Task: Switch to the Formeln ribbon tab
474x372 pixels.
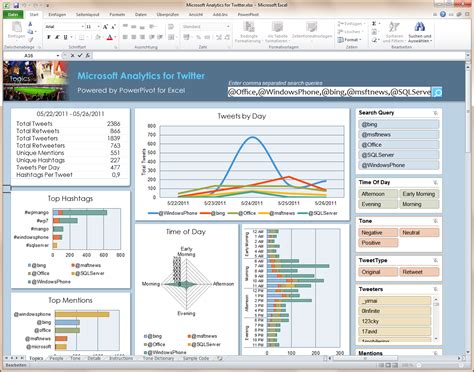Action: tap(117, 15)
